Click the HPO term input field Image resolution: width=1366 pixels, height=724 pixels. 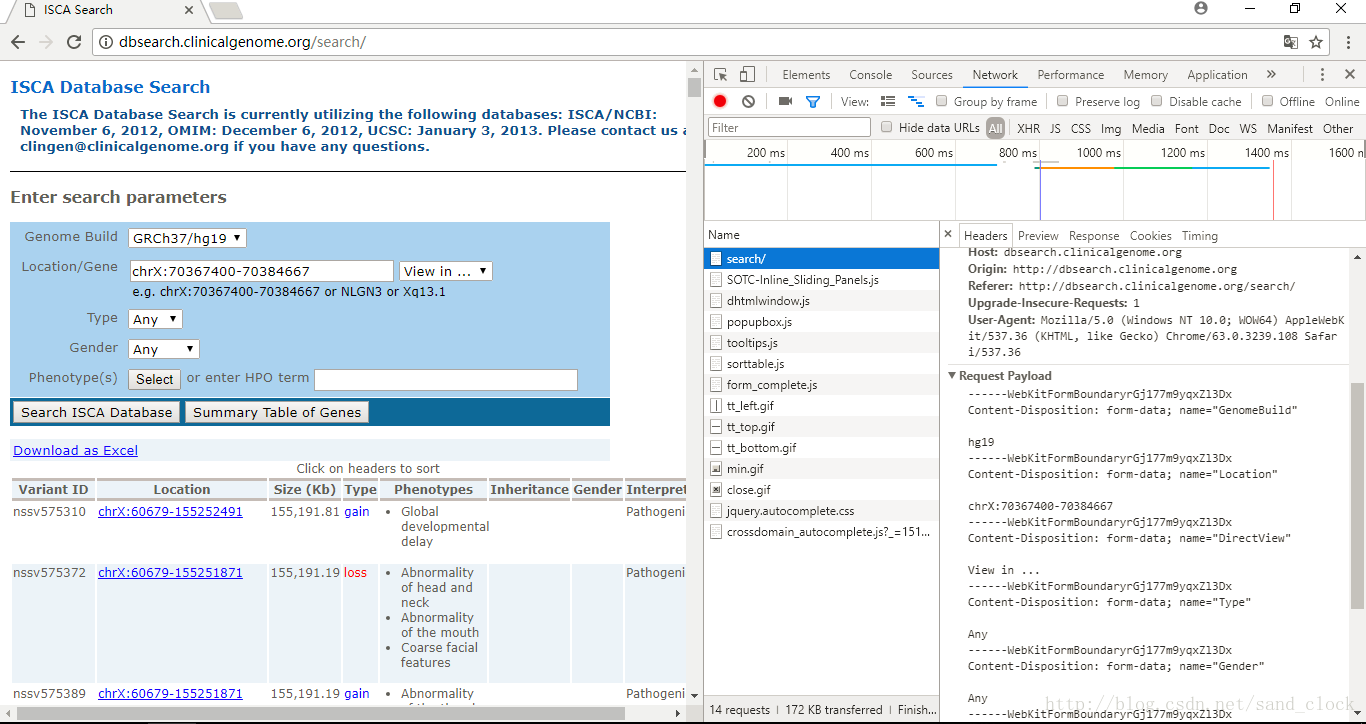(x=446, y=379)
